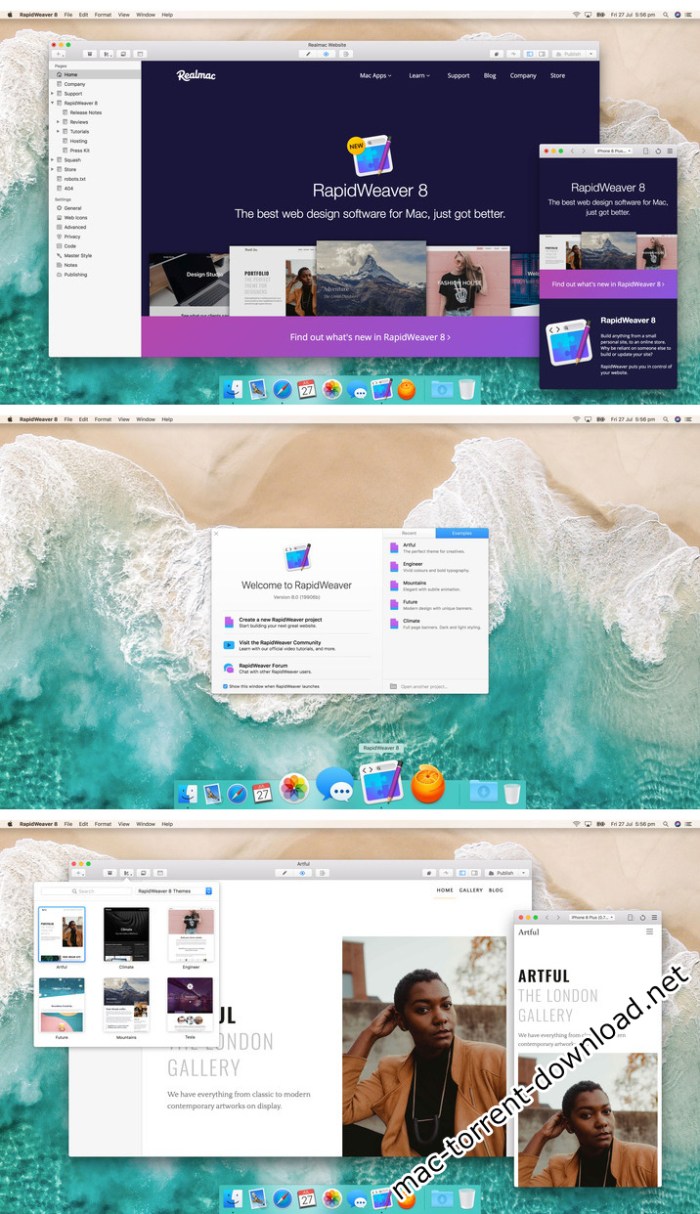Click Publish button in the Artful window
The height and width of the screenshot is (1214, 700).
(x=503, y=873)
